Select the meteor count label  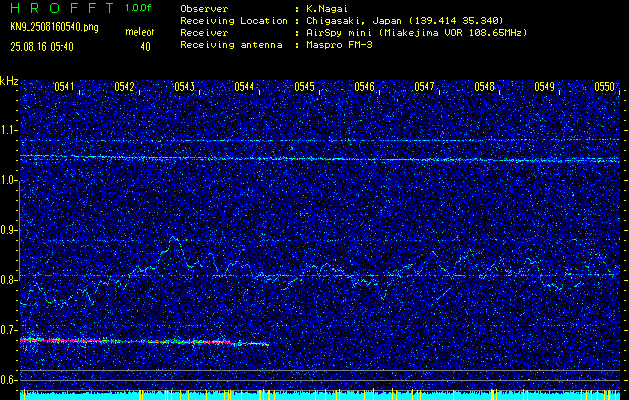click(140, 32)
